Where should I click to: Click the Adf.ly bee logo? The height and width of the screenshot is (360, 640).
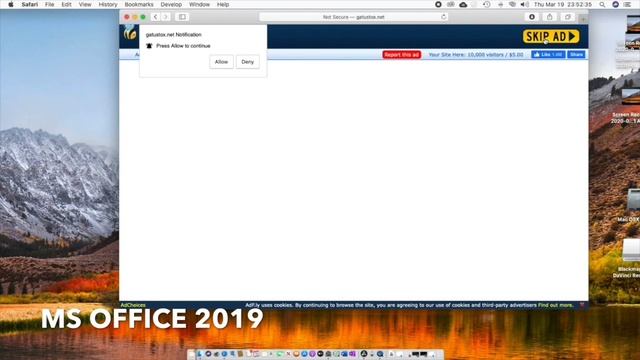tap(130, 33)
